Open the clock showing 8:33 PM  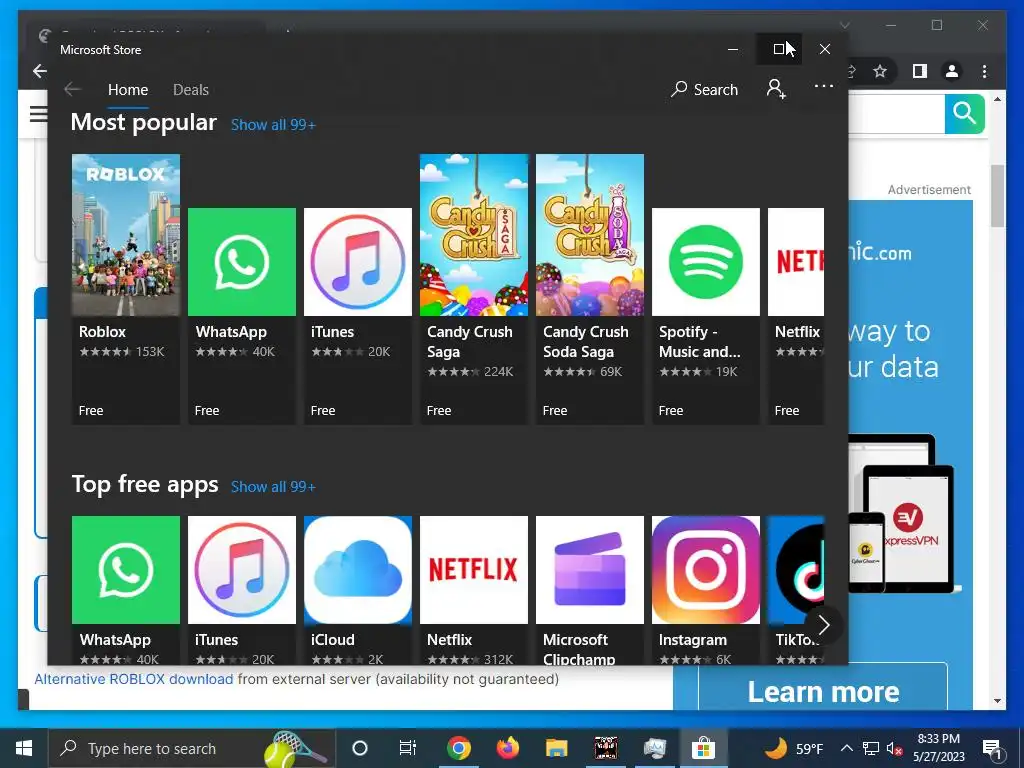coord(938,748)
